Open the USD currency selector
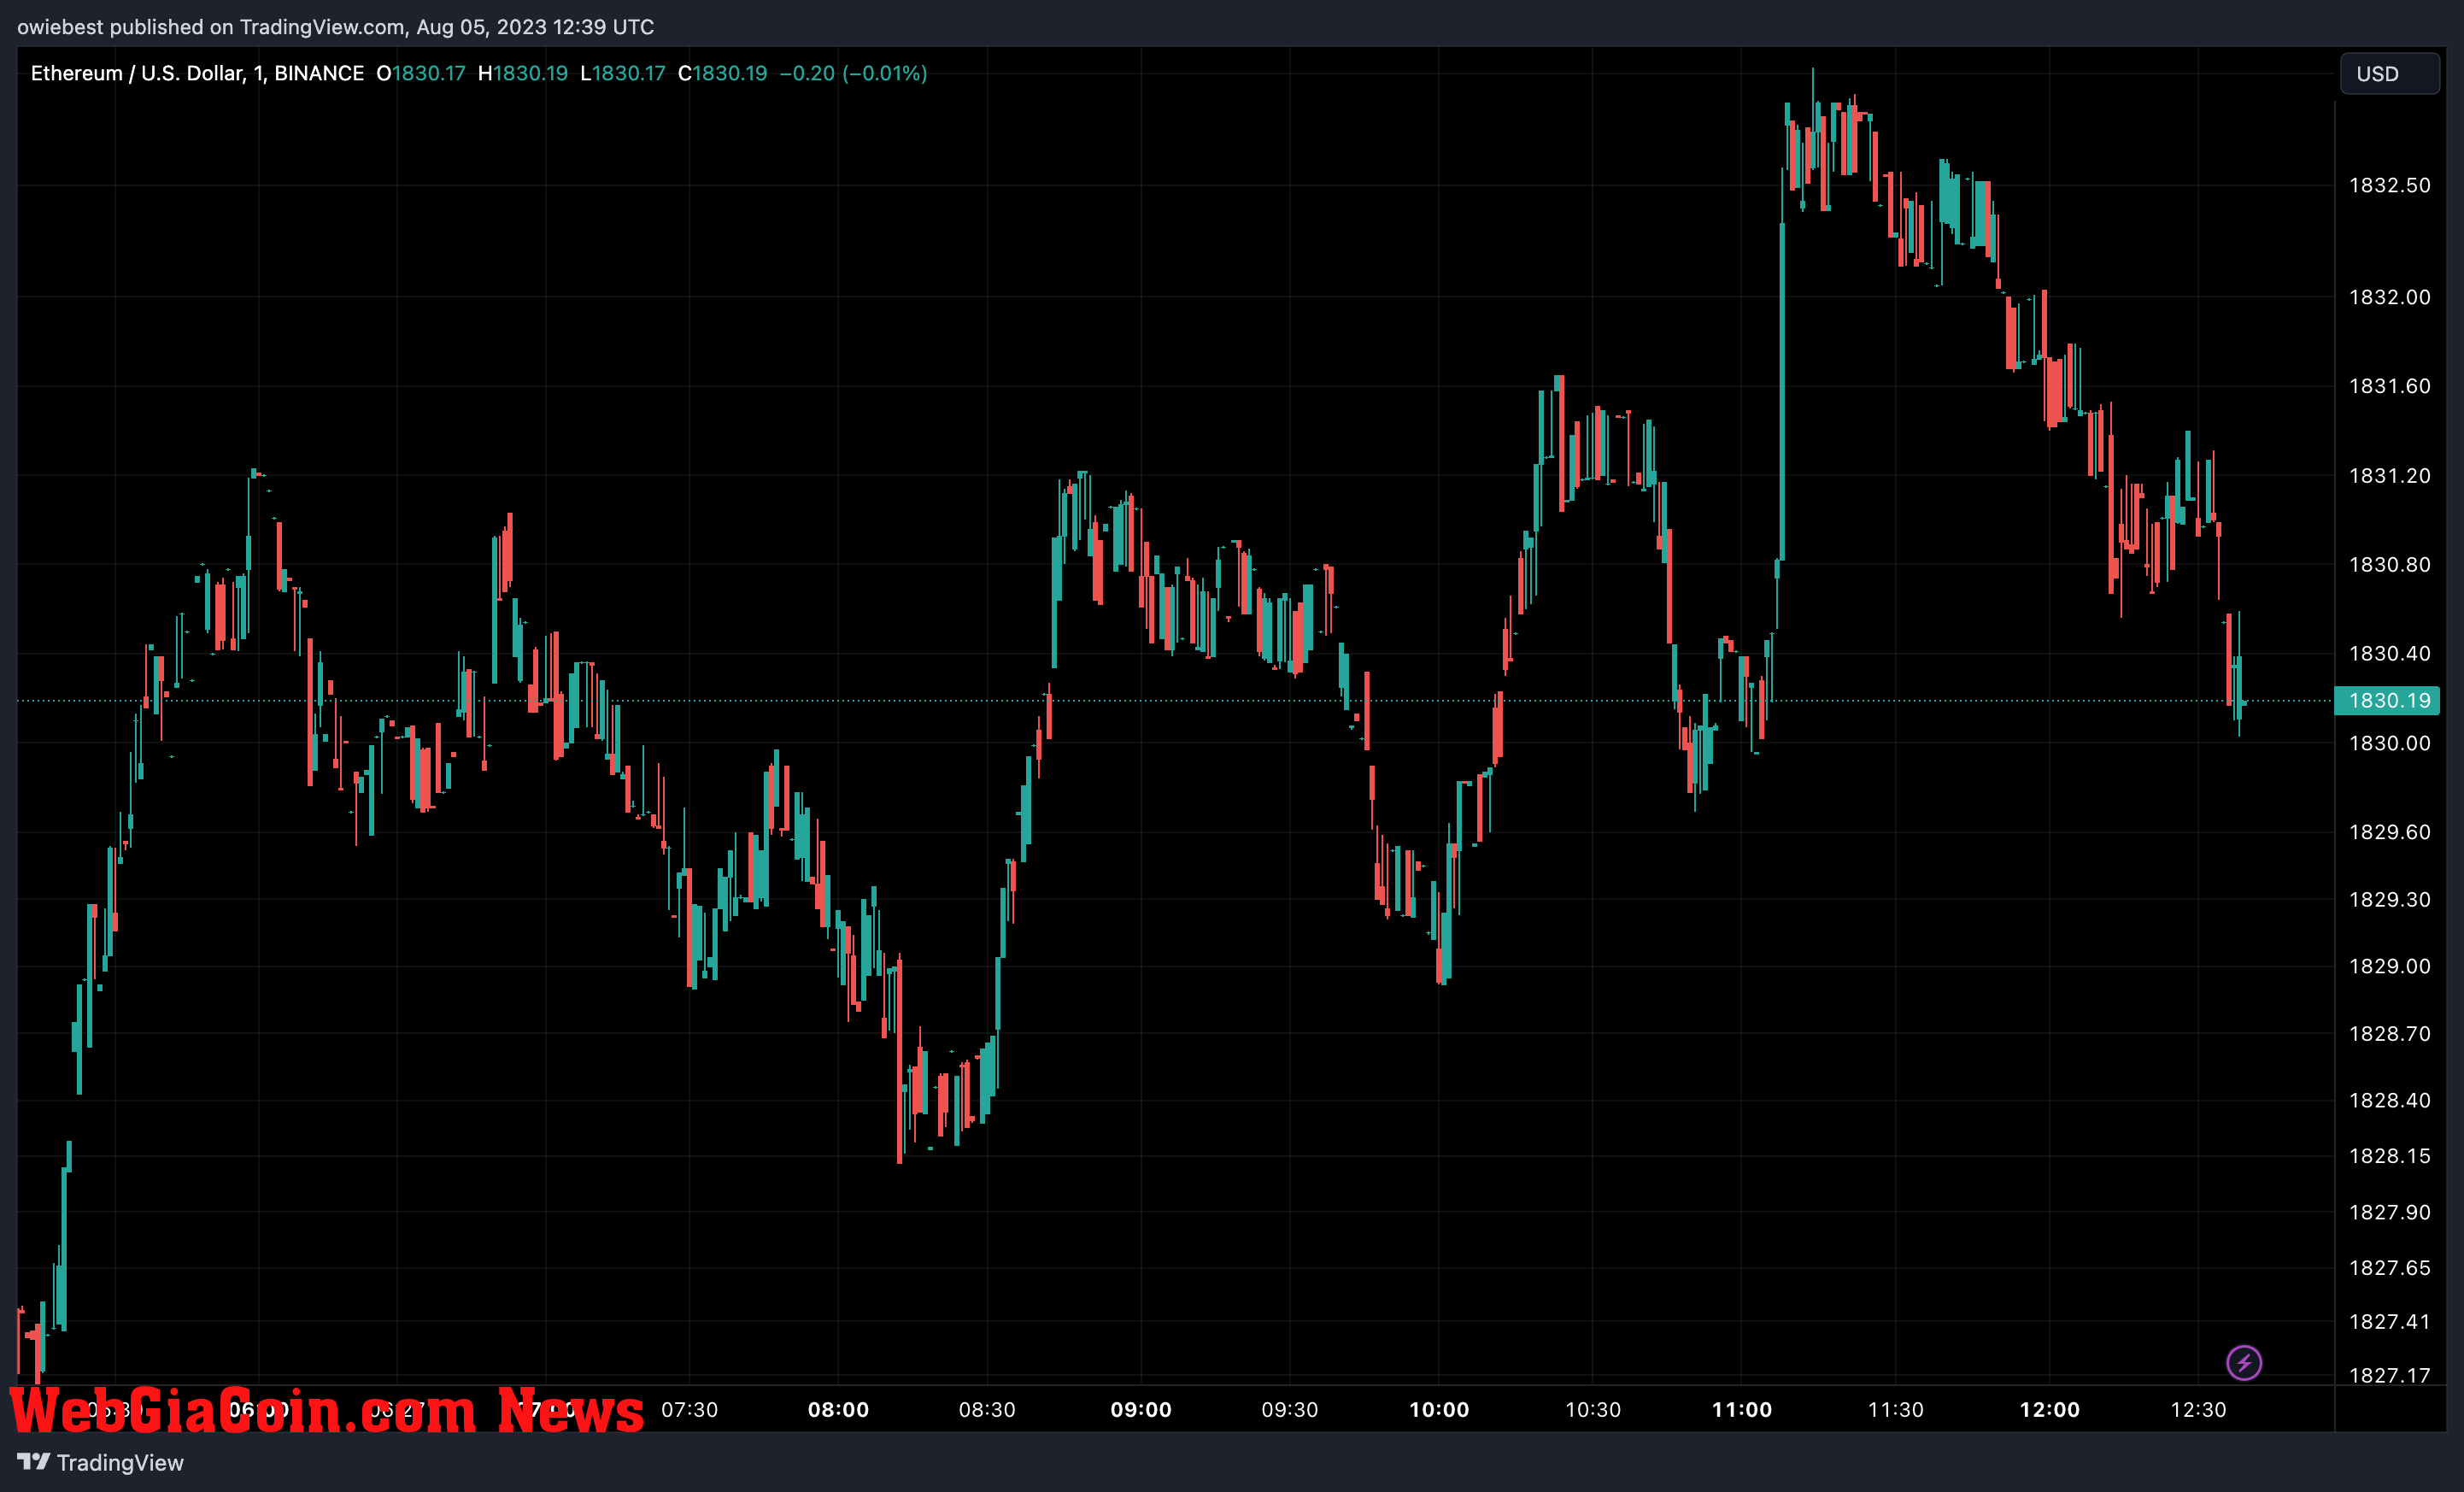The height and width of the screenshot is (1492, 2464). [2389, 74]
